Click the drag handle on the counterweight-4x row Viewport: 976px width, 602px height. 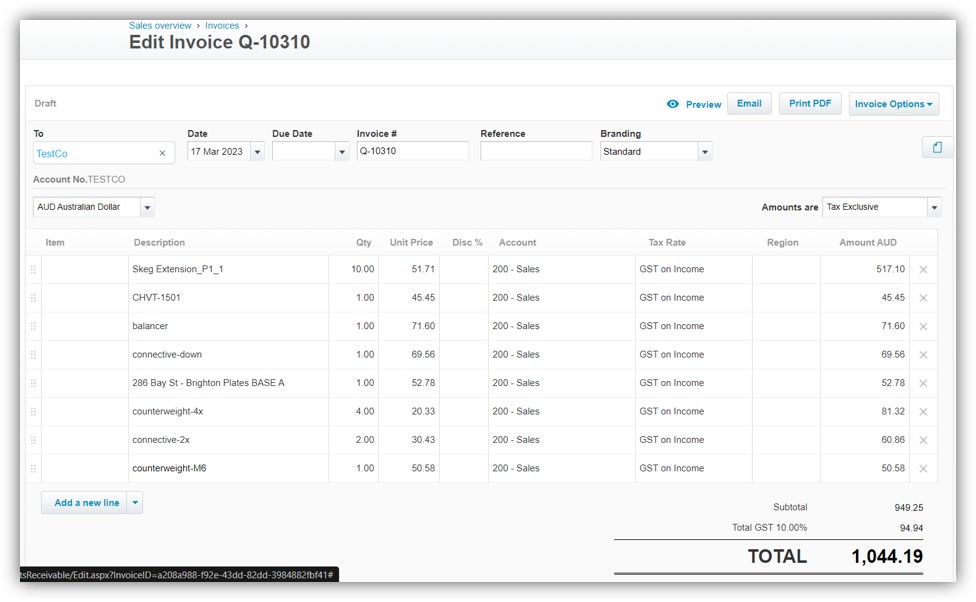[x=33, y=411]
